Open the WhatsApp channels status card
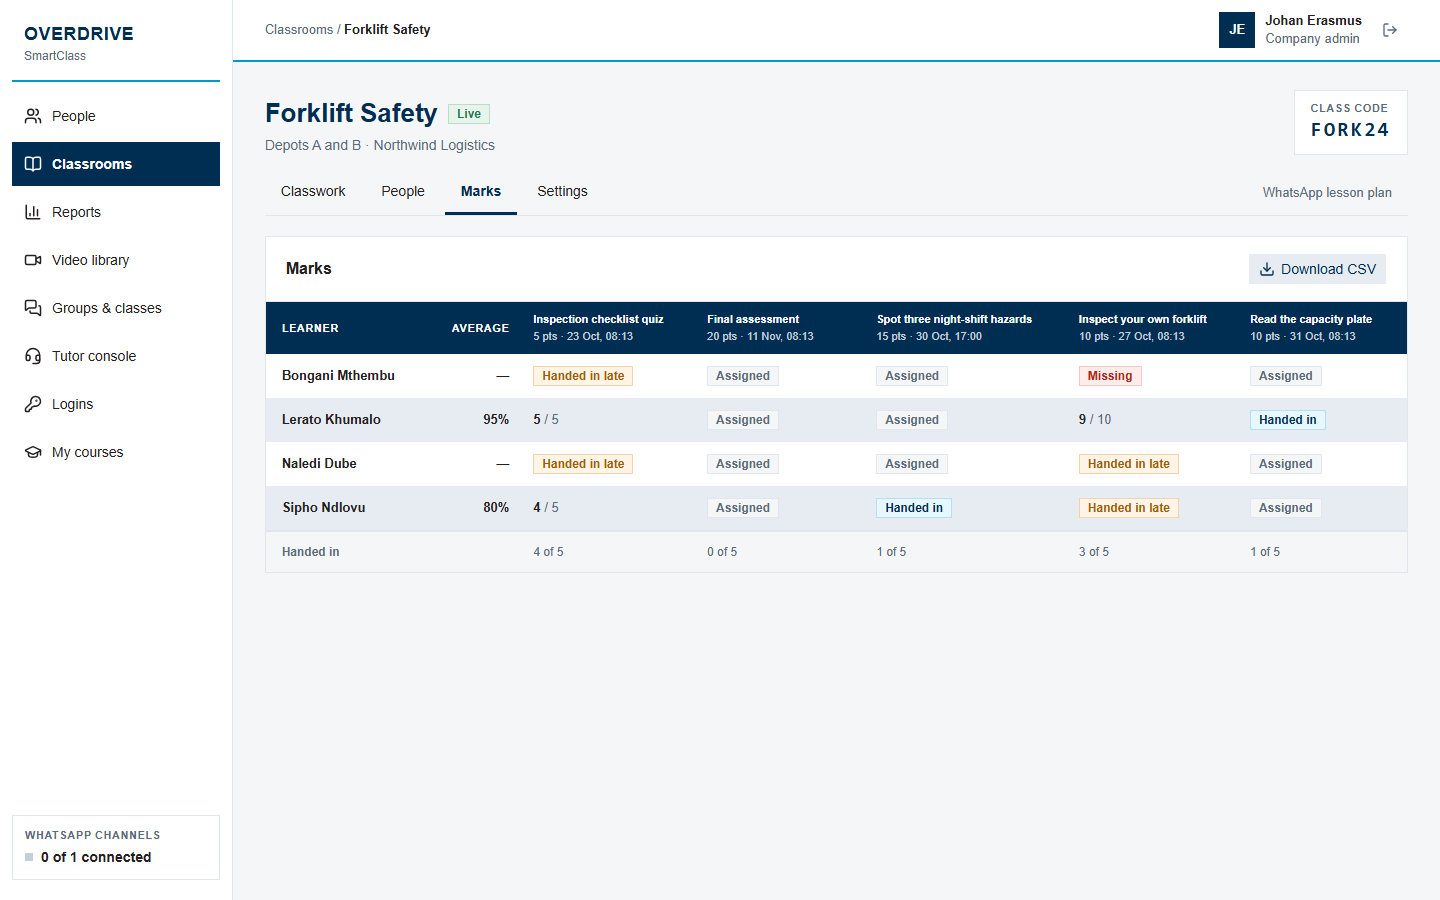1440x900 pixels. click(x=116, y=847)
